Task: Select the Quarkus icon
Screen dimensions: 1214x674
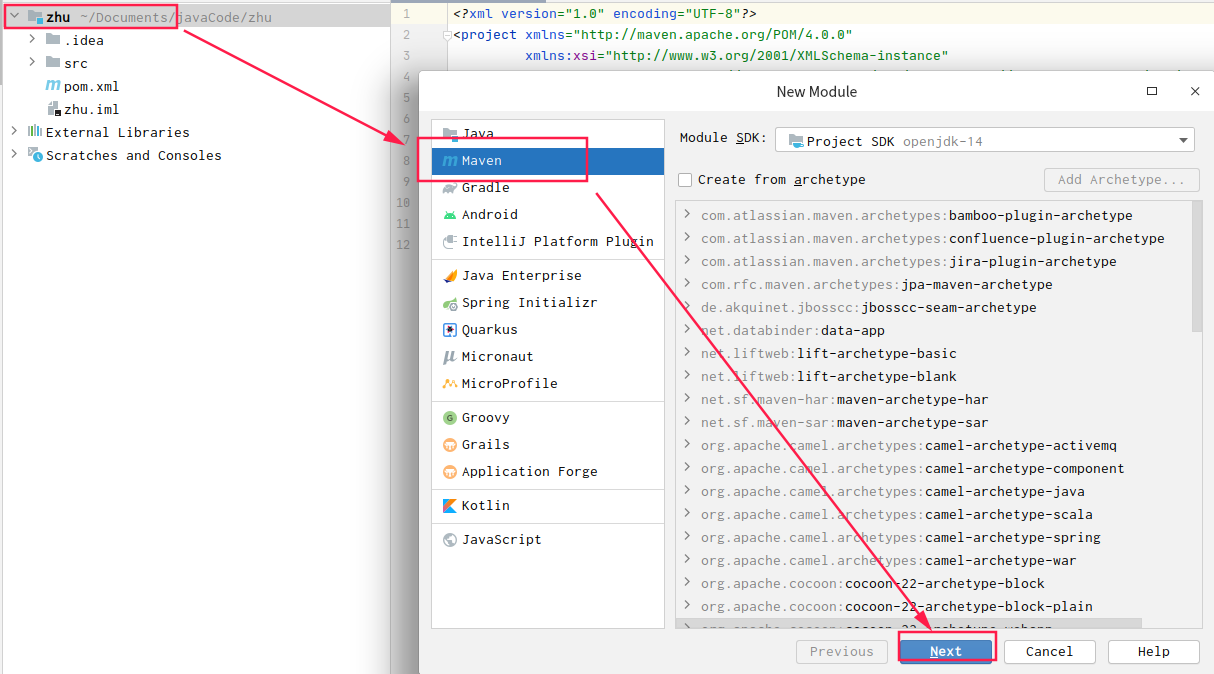Action: click(x=450, y=330)
